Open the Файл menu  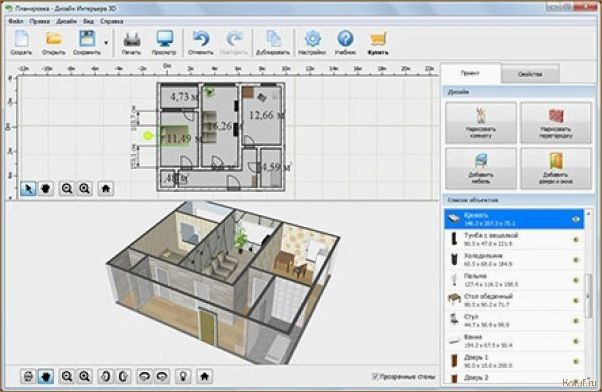point(16,21)
